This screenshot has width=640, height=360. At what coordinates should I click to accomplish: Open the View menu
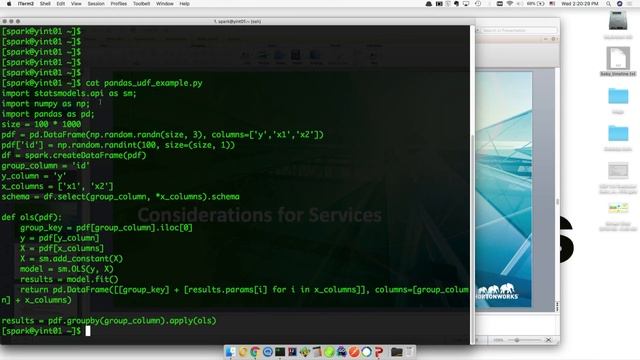point(76,4)
